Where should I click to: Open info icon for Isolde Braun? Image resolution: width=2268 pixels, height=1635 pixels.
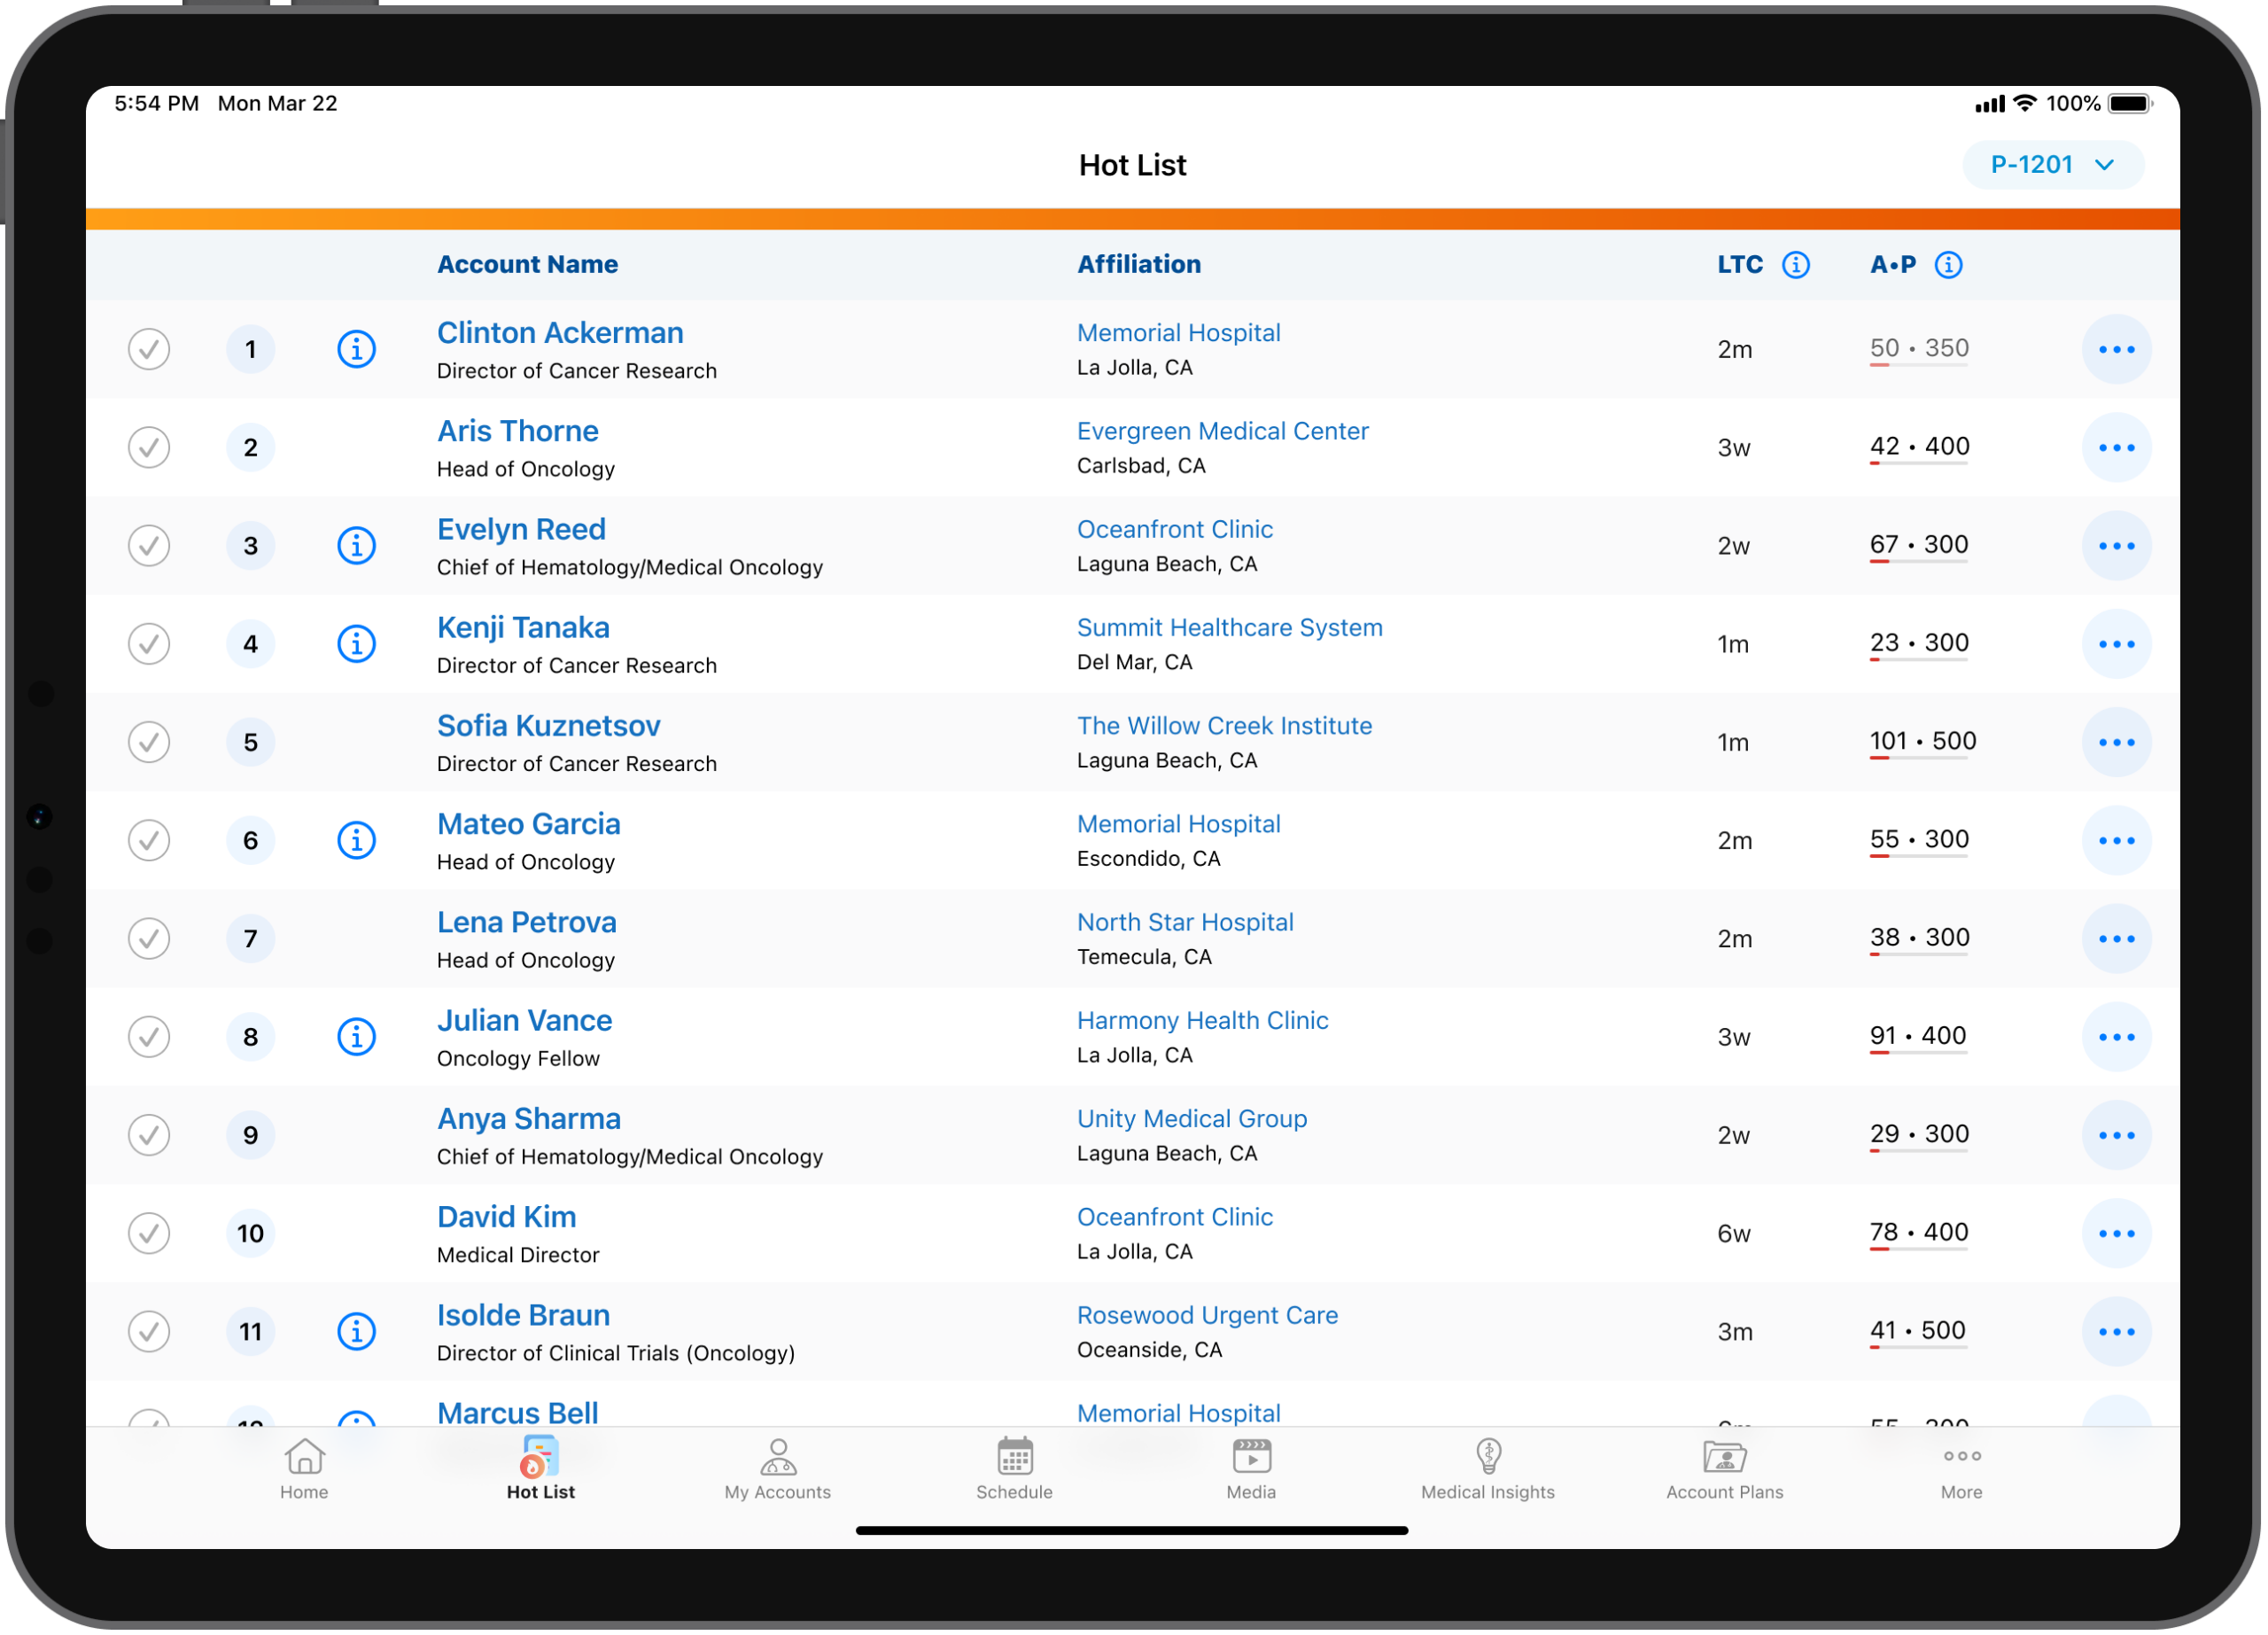(357, 1334)
